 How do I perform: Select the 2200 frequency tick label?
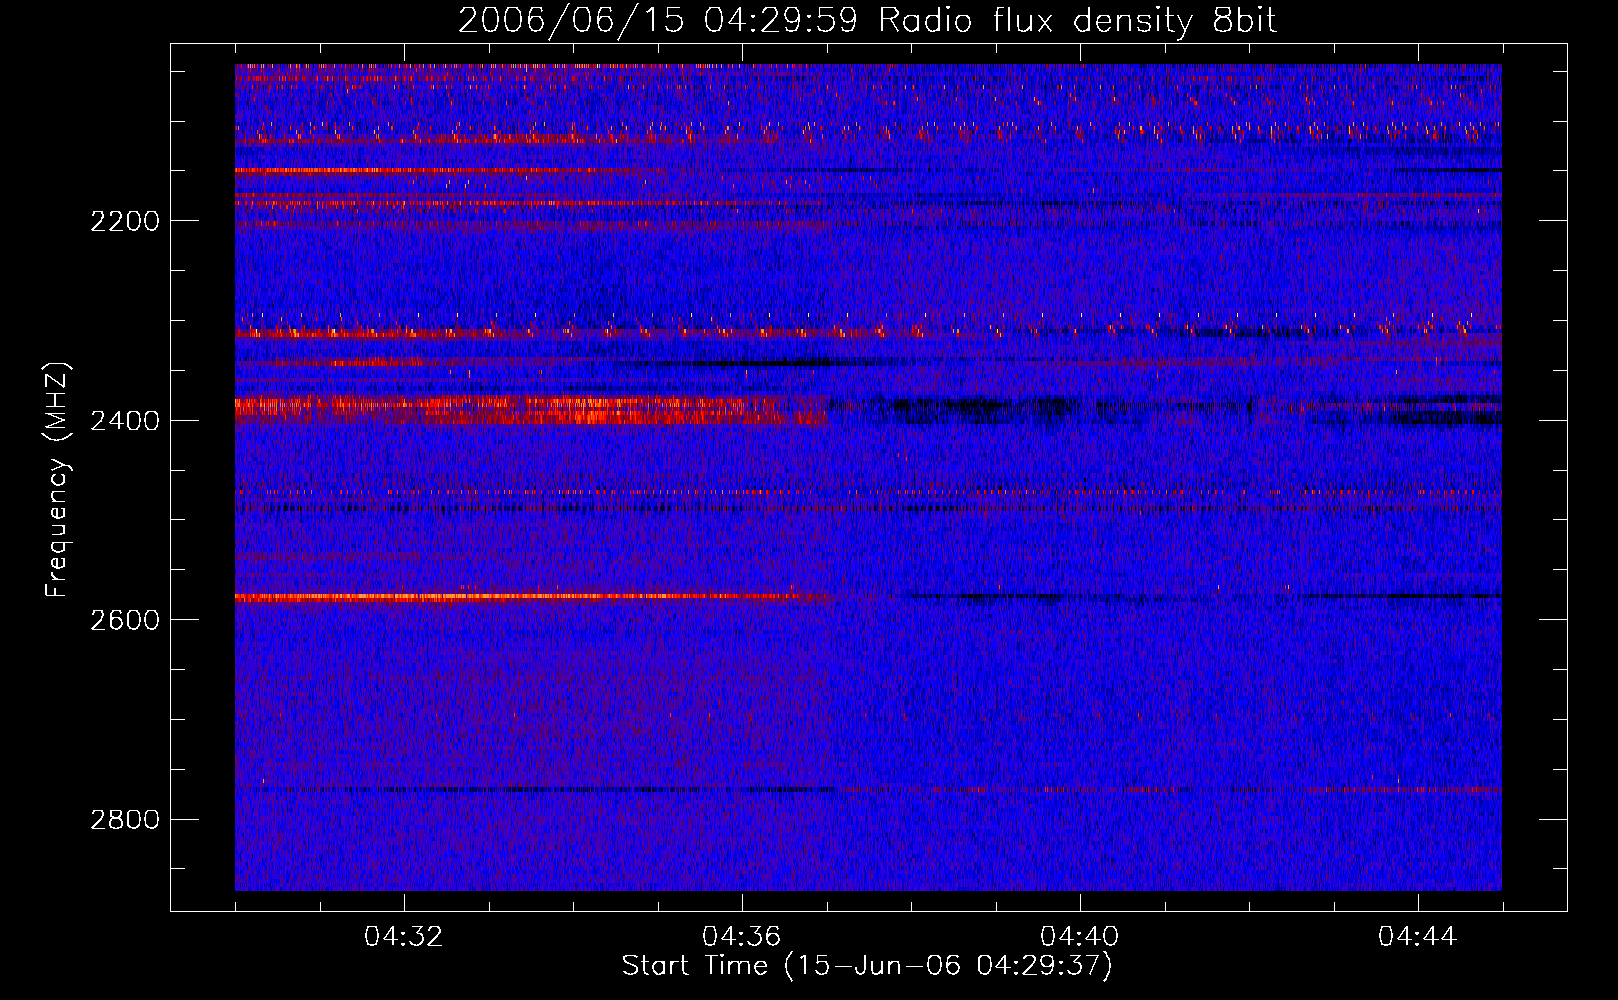pos(125,221)
